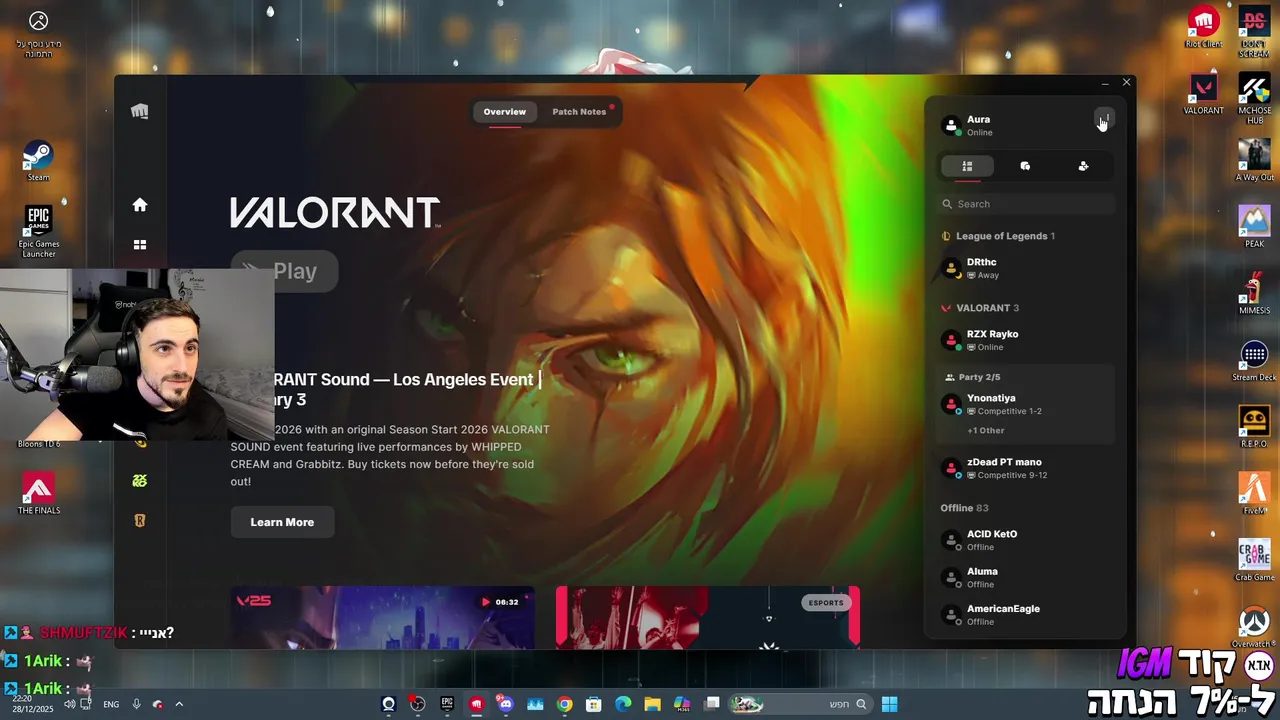1280x720 pixels.
Task: Select offline friend ACID KetO
Action: tap(1026, 540)
